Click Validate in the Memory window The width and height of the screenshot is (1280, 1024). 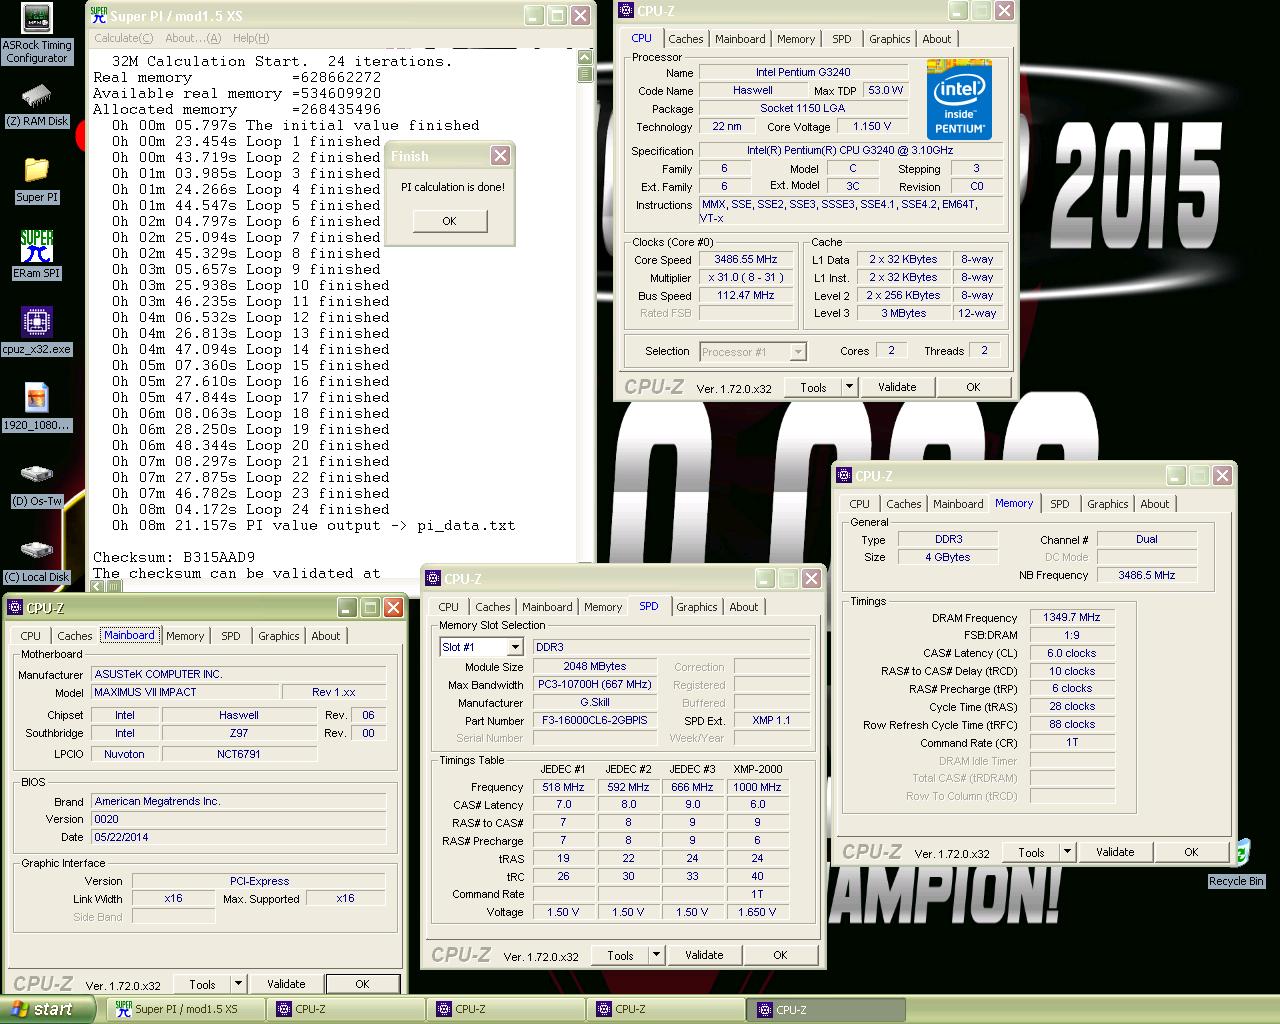pos(1115,852)
